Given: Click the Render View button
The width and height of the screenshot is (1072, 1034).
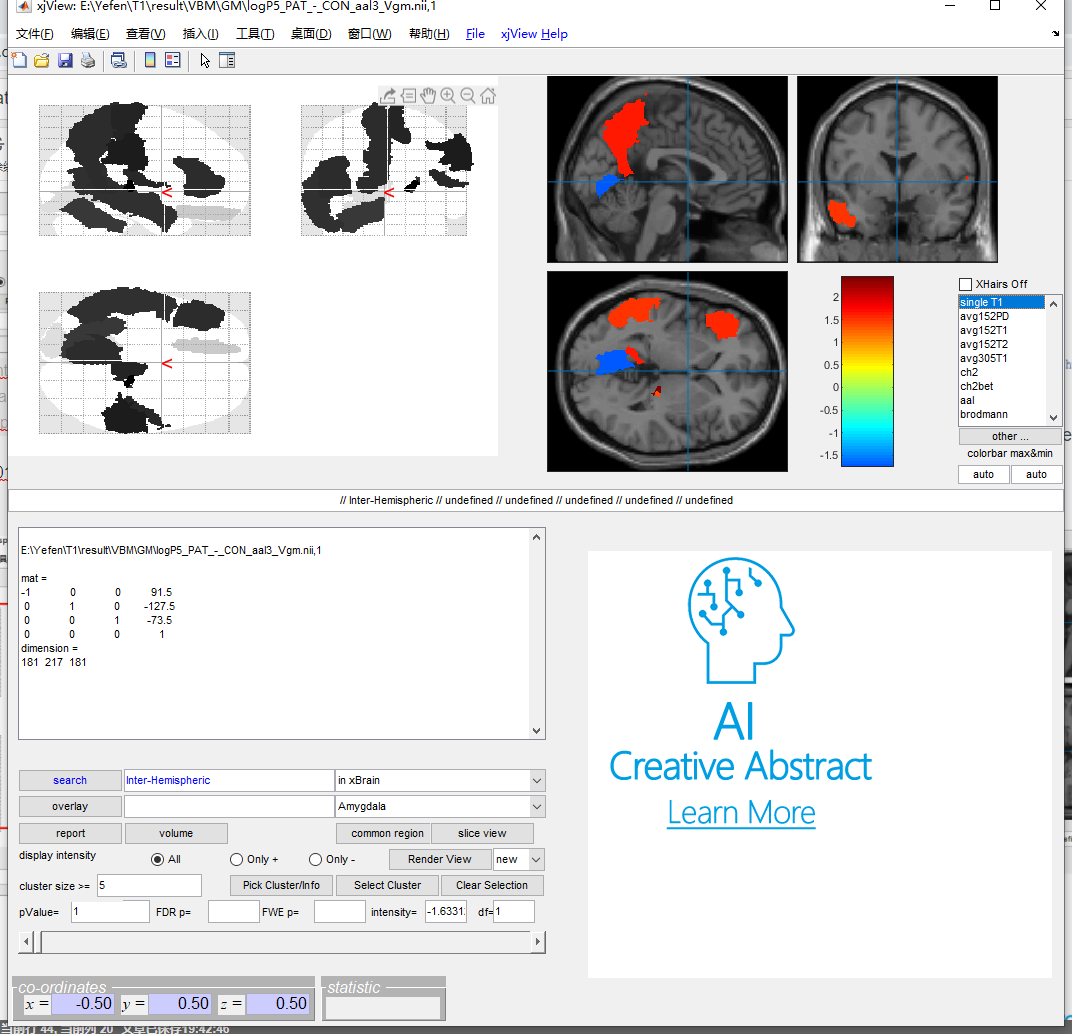Looking at the screenshot, I should (x=440, y=860).
